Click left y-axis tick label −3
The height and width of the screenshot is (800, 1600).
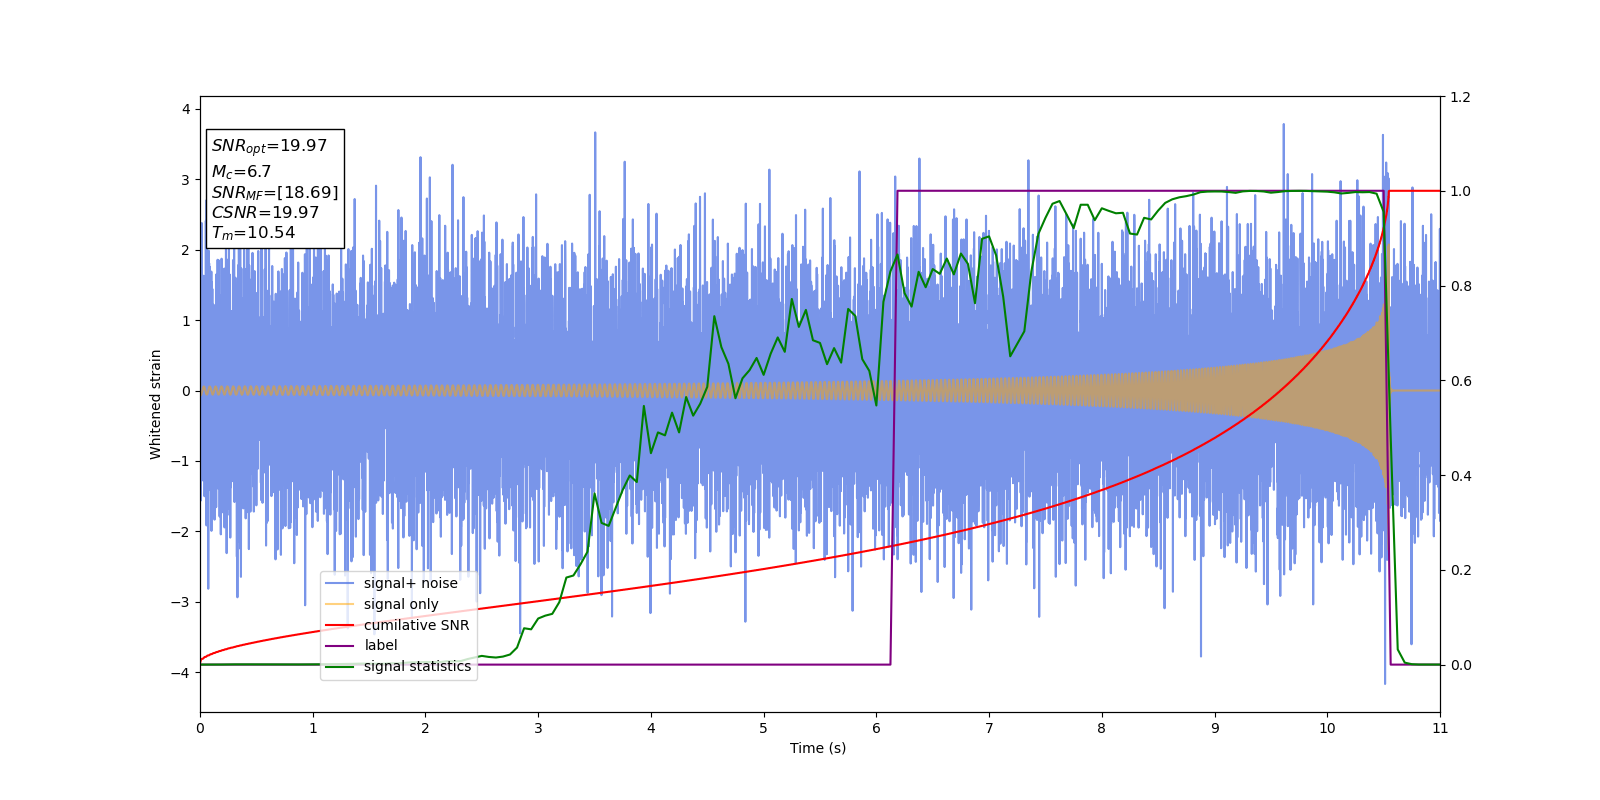pyautogui.click(x=180, y=602)
